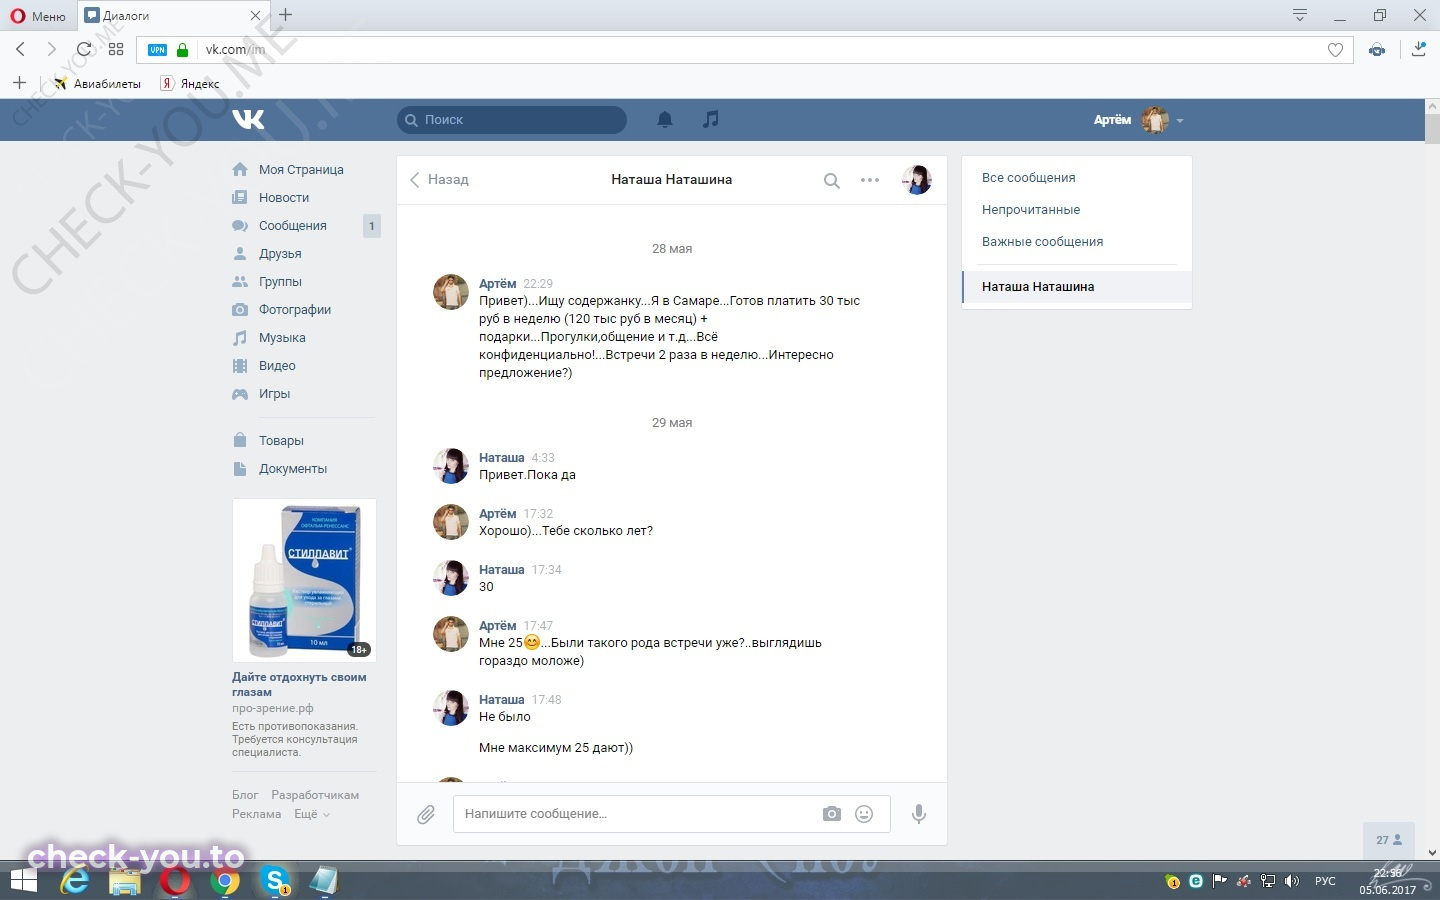Open the Speed Dial grid icon
Image resolution: width=1440 pixels, height=900 pixels.
[x=116, y=49]
